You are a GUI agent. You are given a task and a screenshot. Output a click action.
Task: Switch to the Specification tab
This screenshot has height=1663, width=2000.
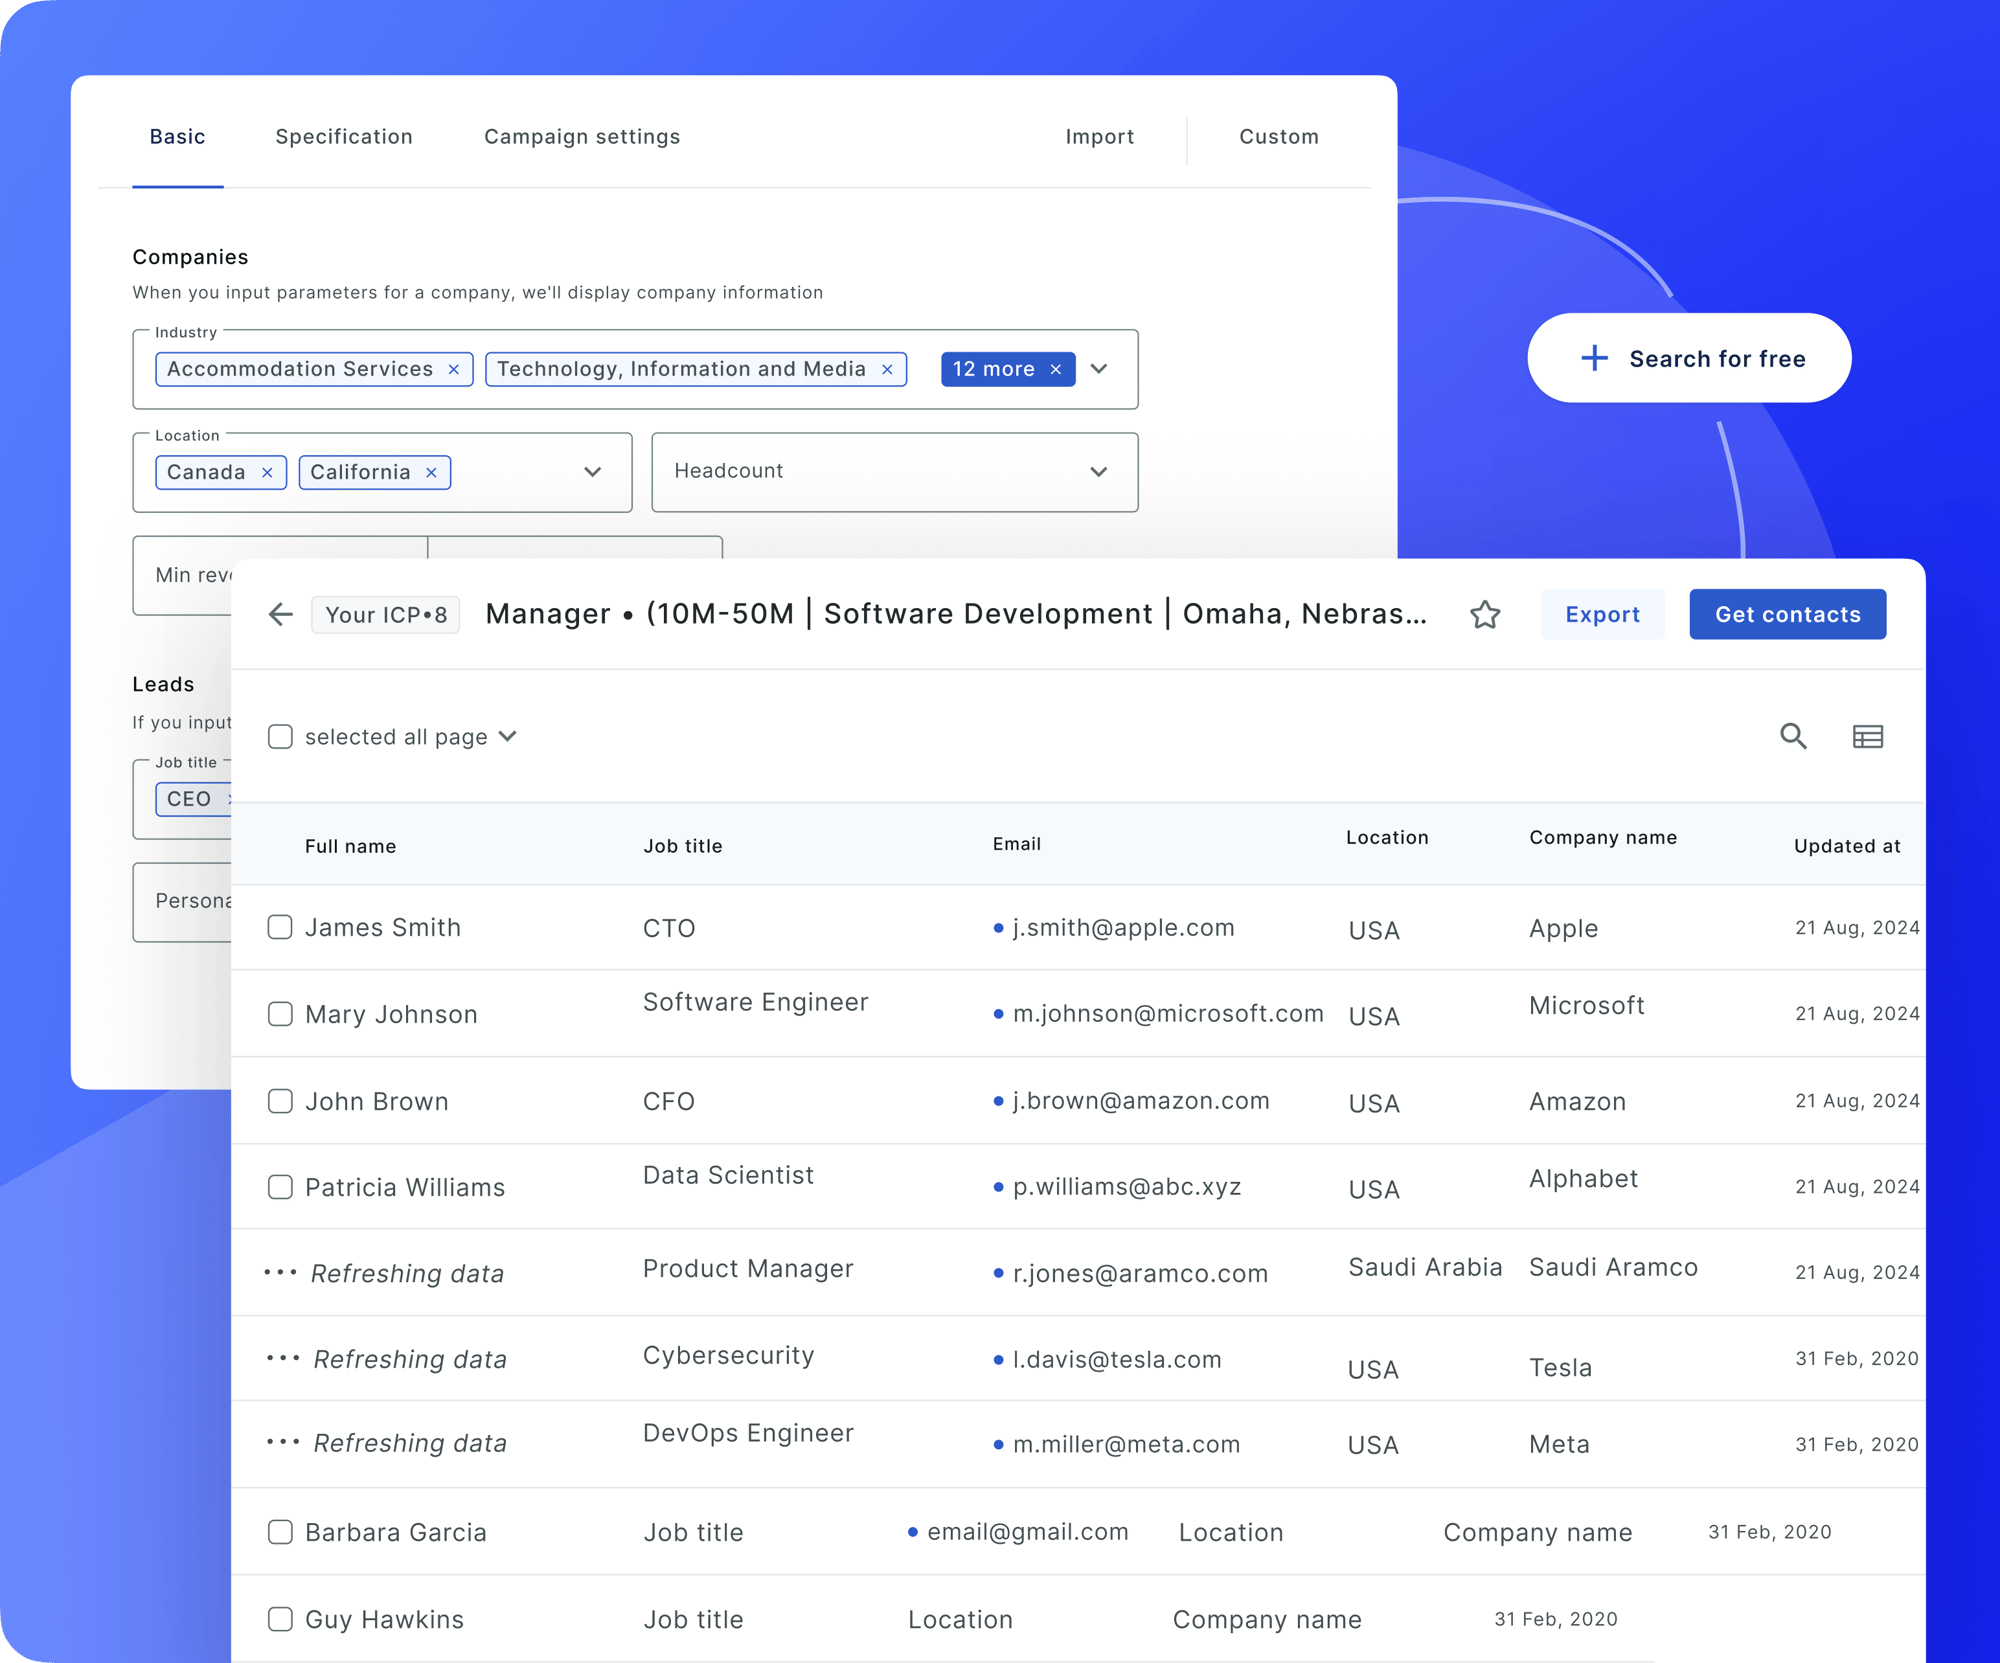coord(344,137)
